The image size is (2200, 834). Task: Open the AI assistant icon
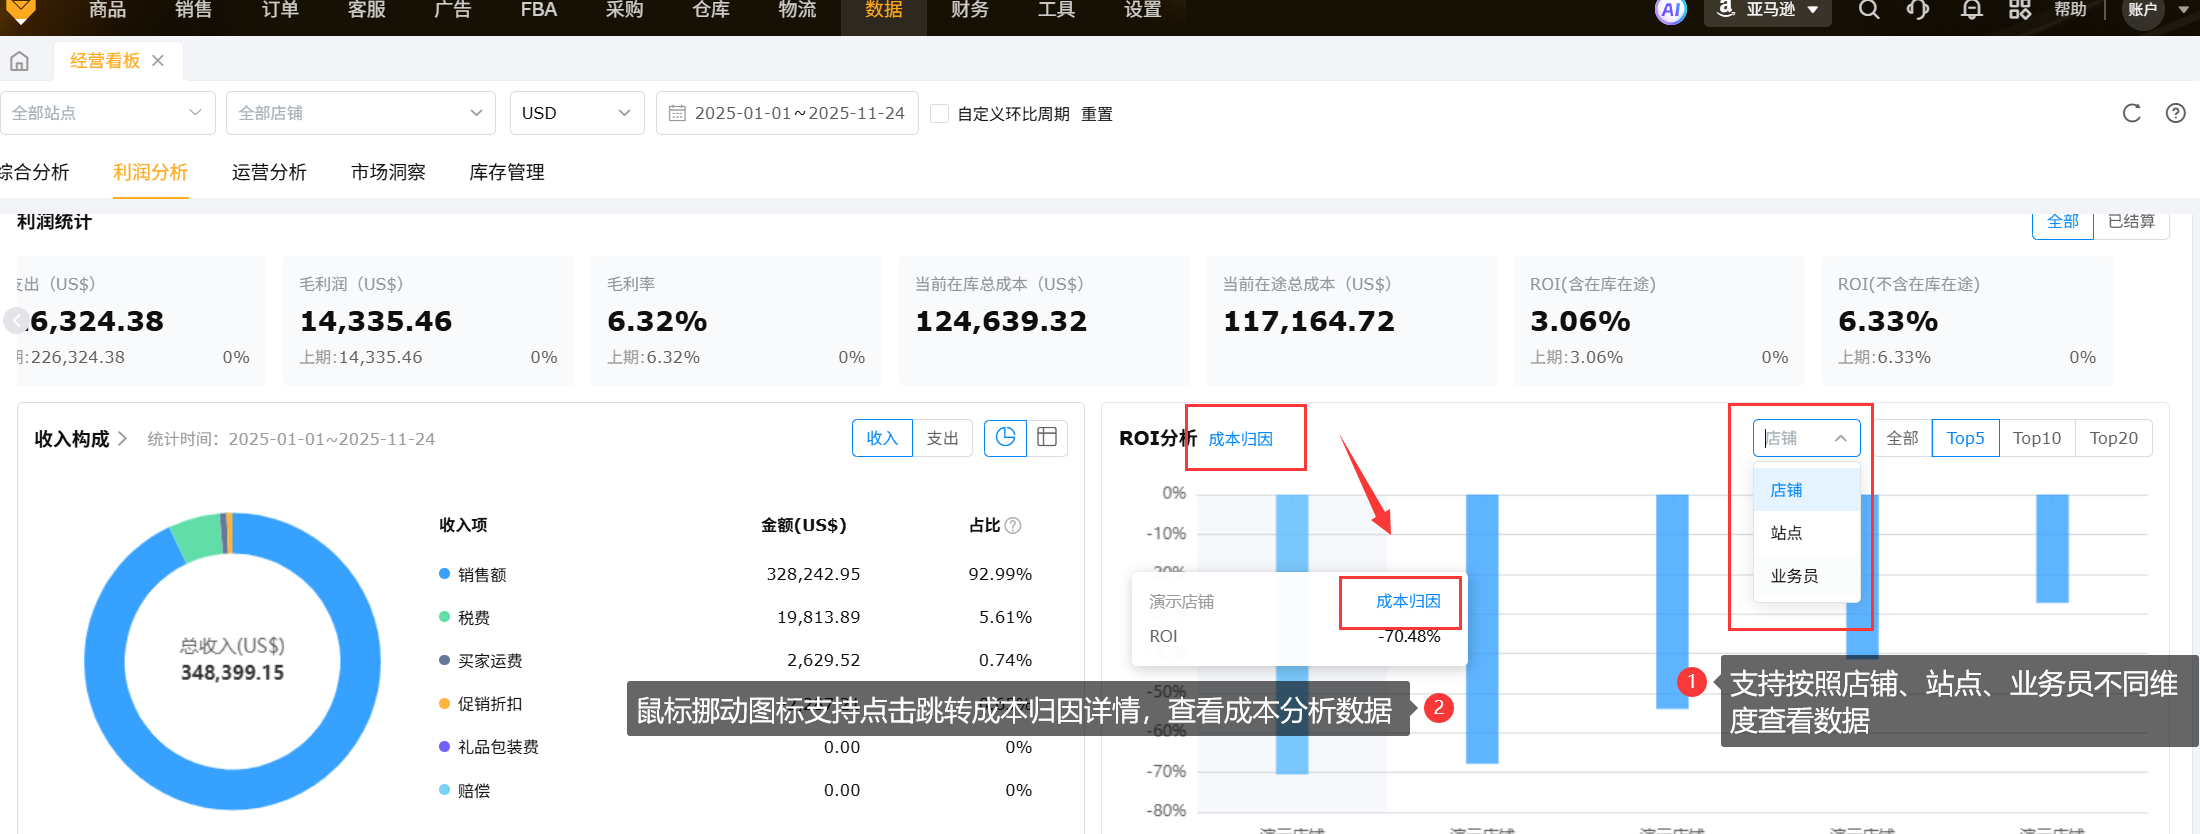tap(1671, 11)
